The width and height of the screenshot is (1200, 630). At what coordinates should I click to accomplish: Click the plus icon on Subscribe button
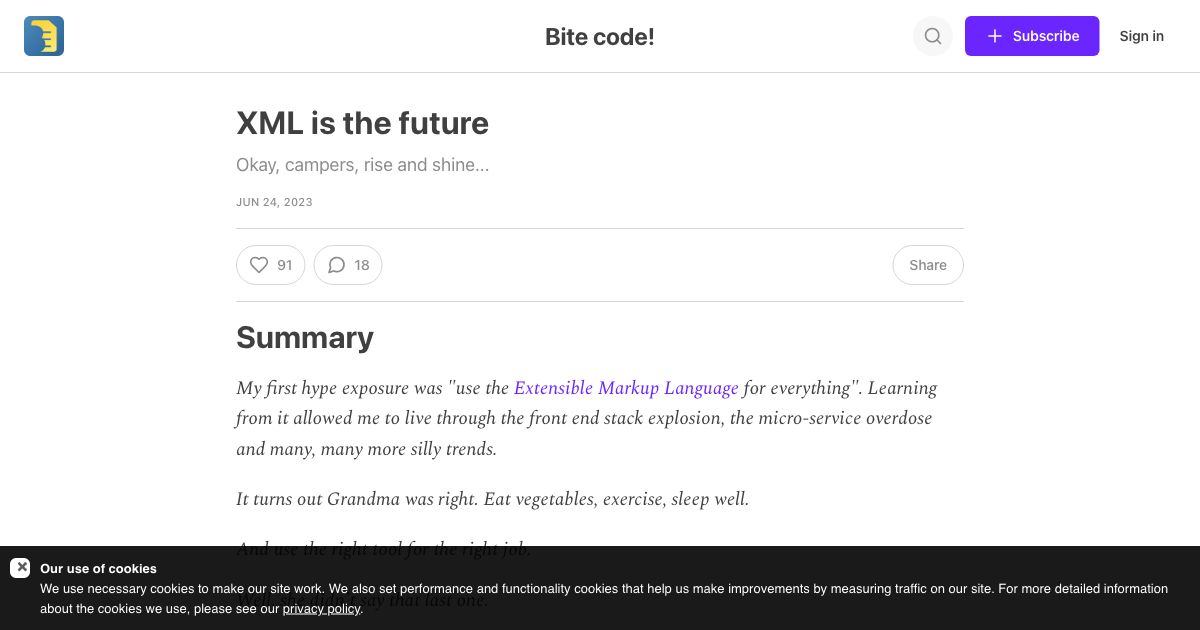pyautogui.click(x=995, y=36)
